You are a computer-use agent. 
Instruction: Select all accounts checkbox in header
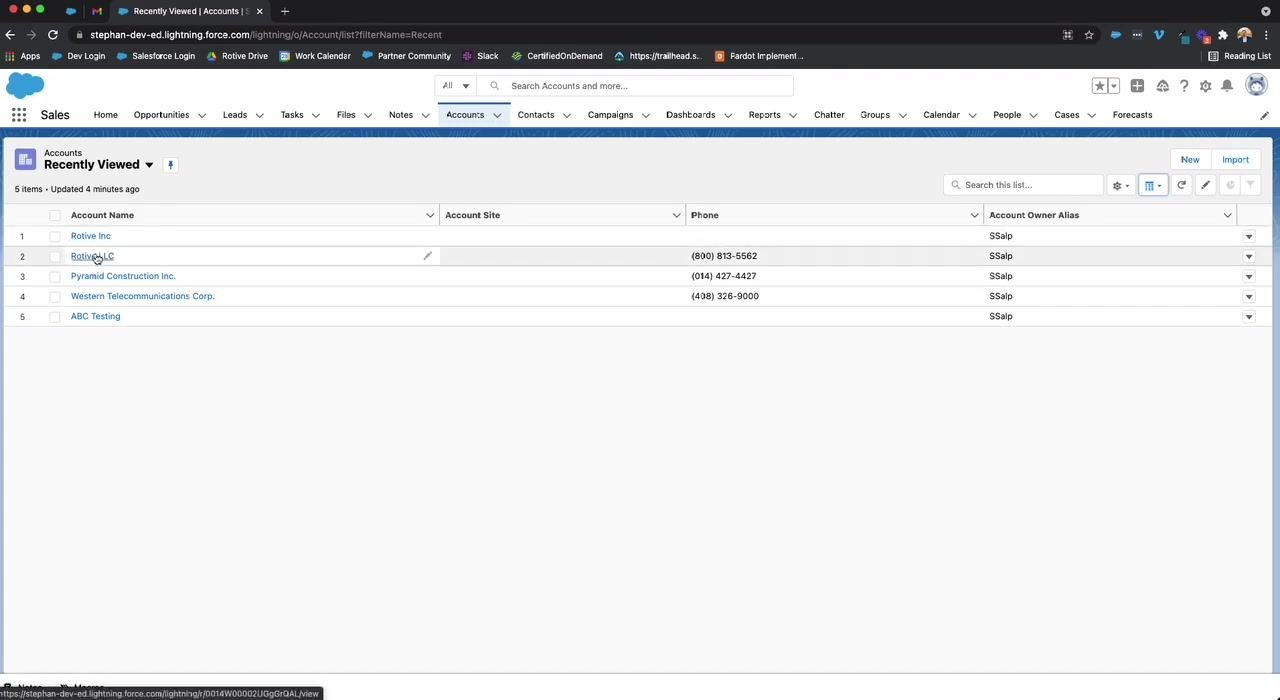pos(55,216)
